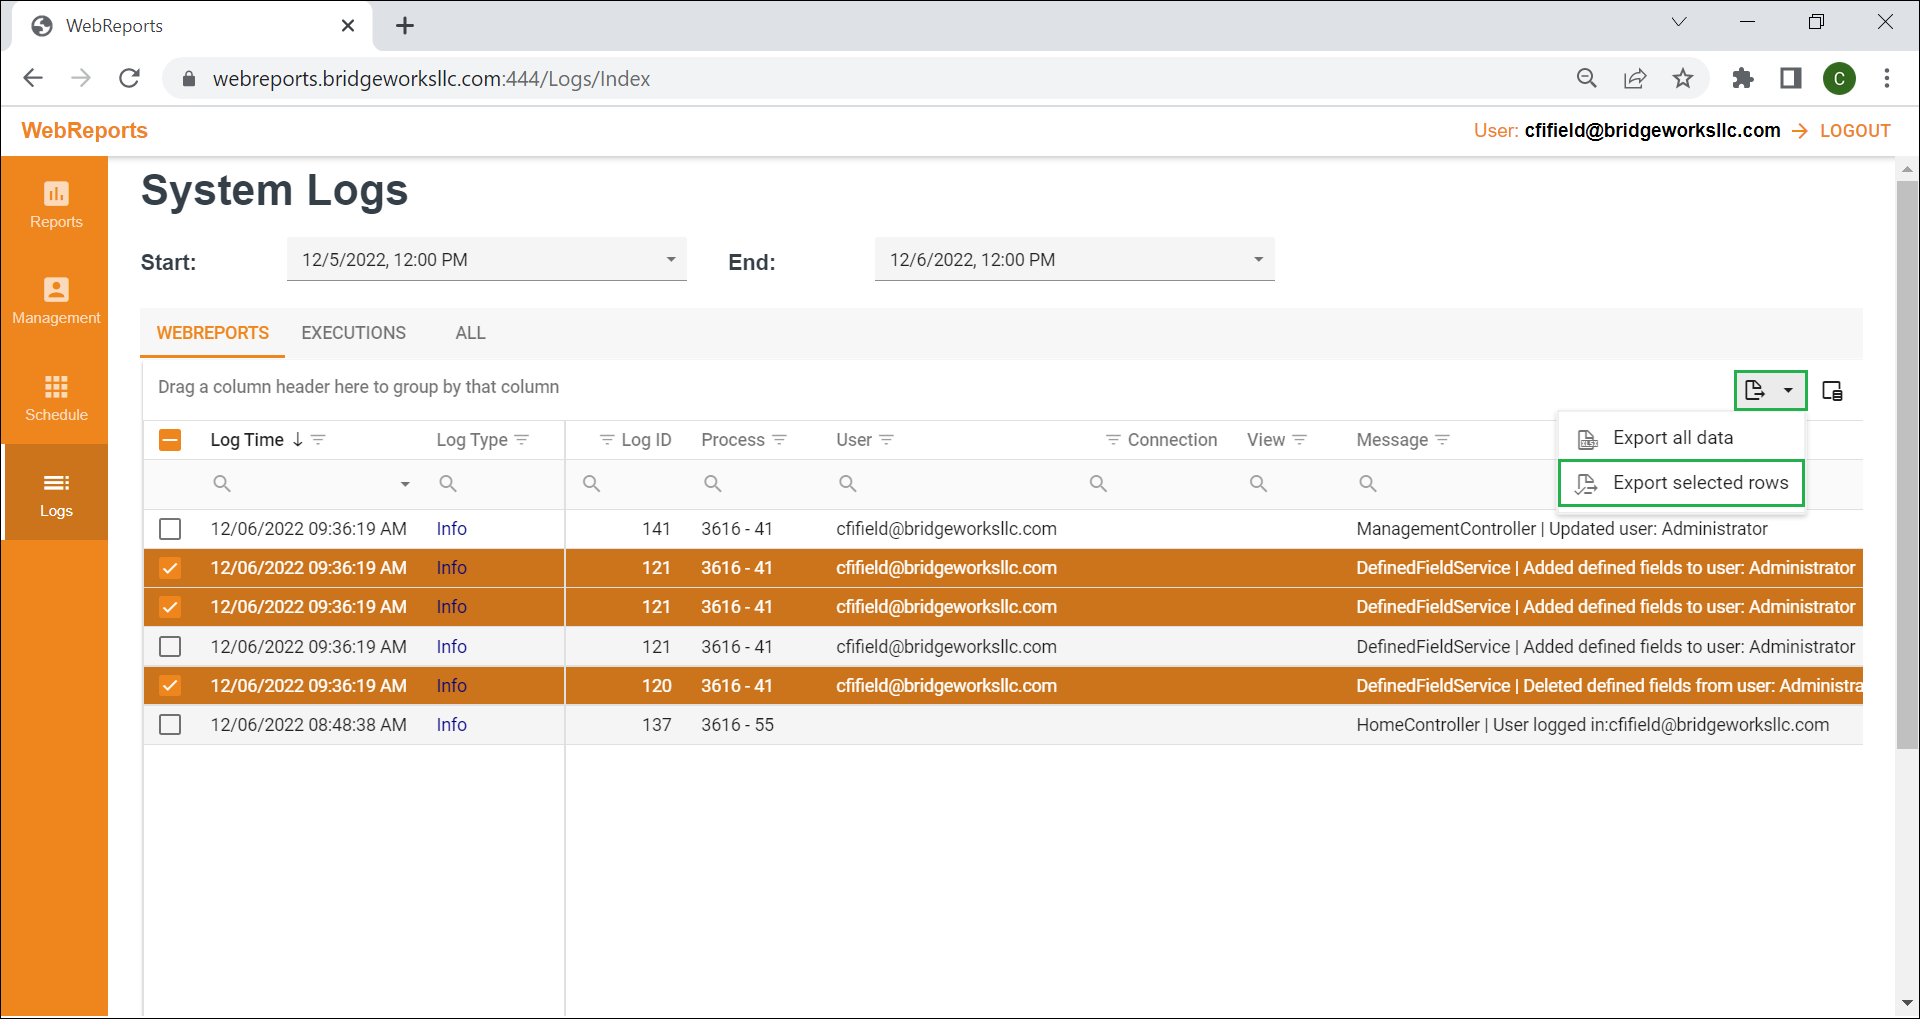1920x1020 pixels.
Task: Open the column chooser icon
Action: (1833, 390)
